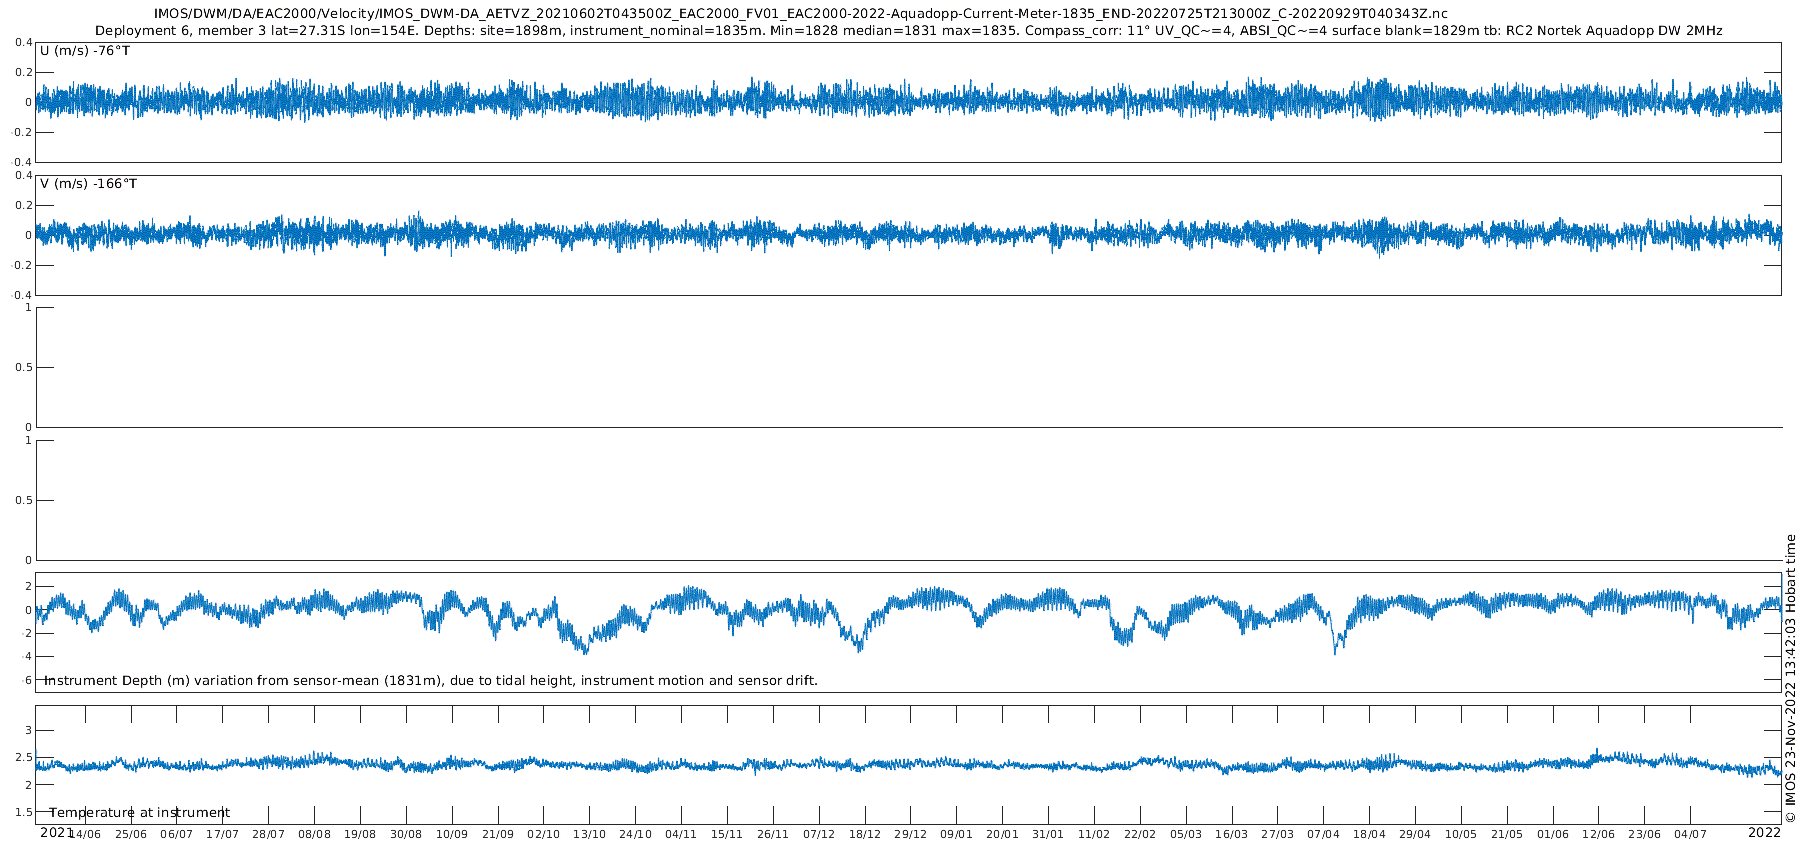Viewport: 1800px width, 850px height.
Task: Click the '25/06' date tick label
Action: (131, 834)
